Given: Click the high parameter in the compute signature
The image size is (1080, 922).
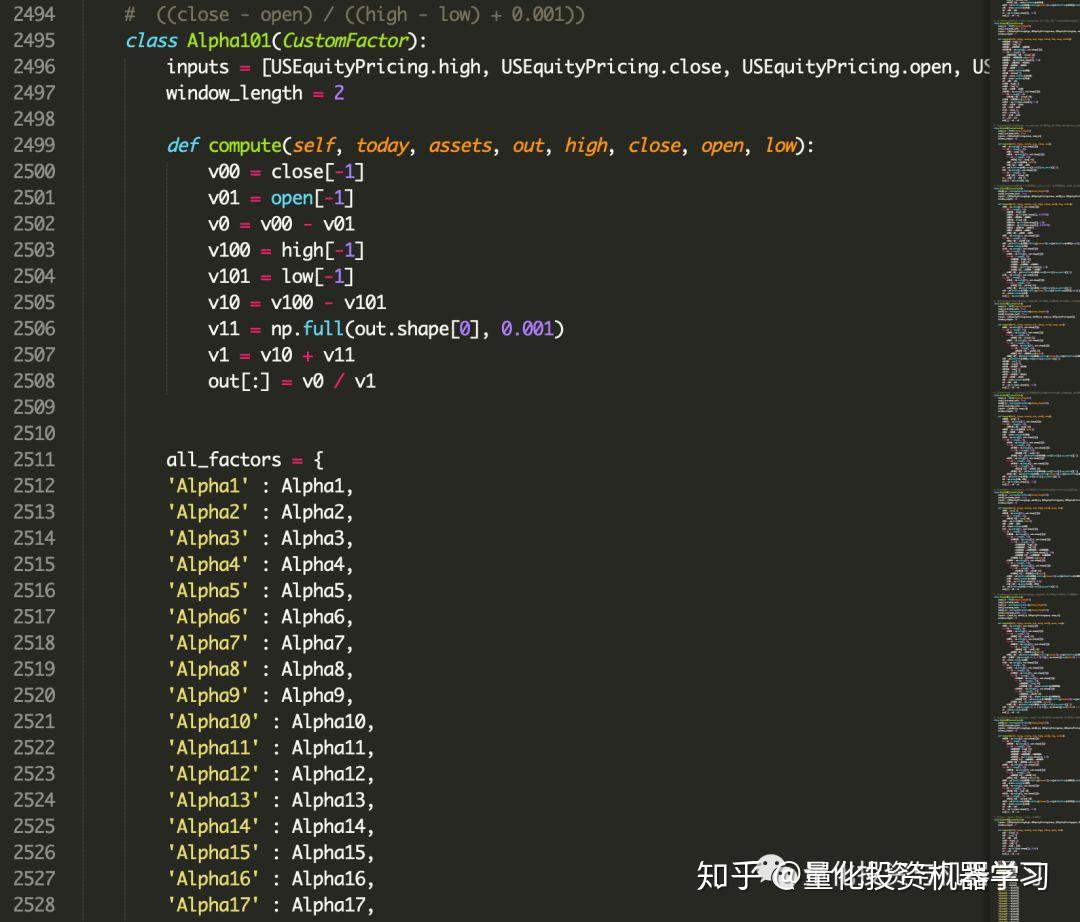Looking at the screenshot, I should tap(585, 145).
